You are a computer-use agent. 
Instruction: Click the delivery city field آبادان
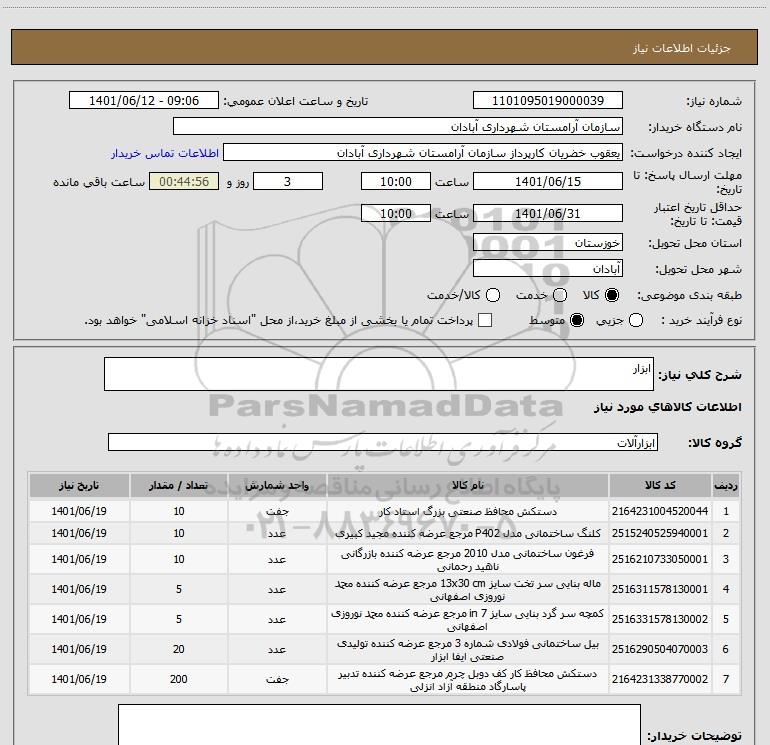coord(548,269)
